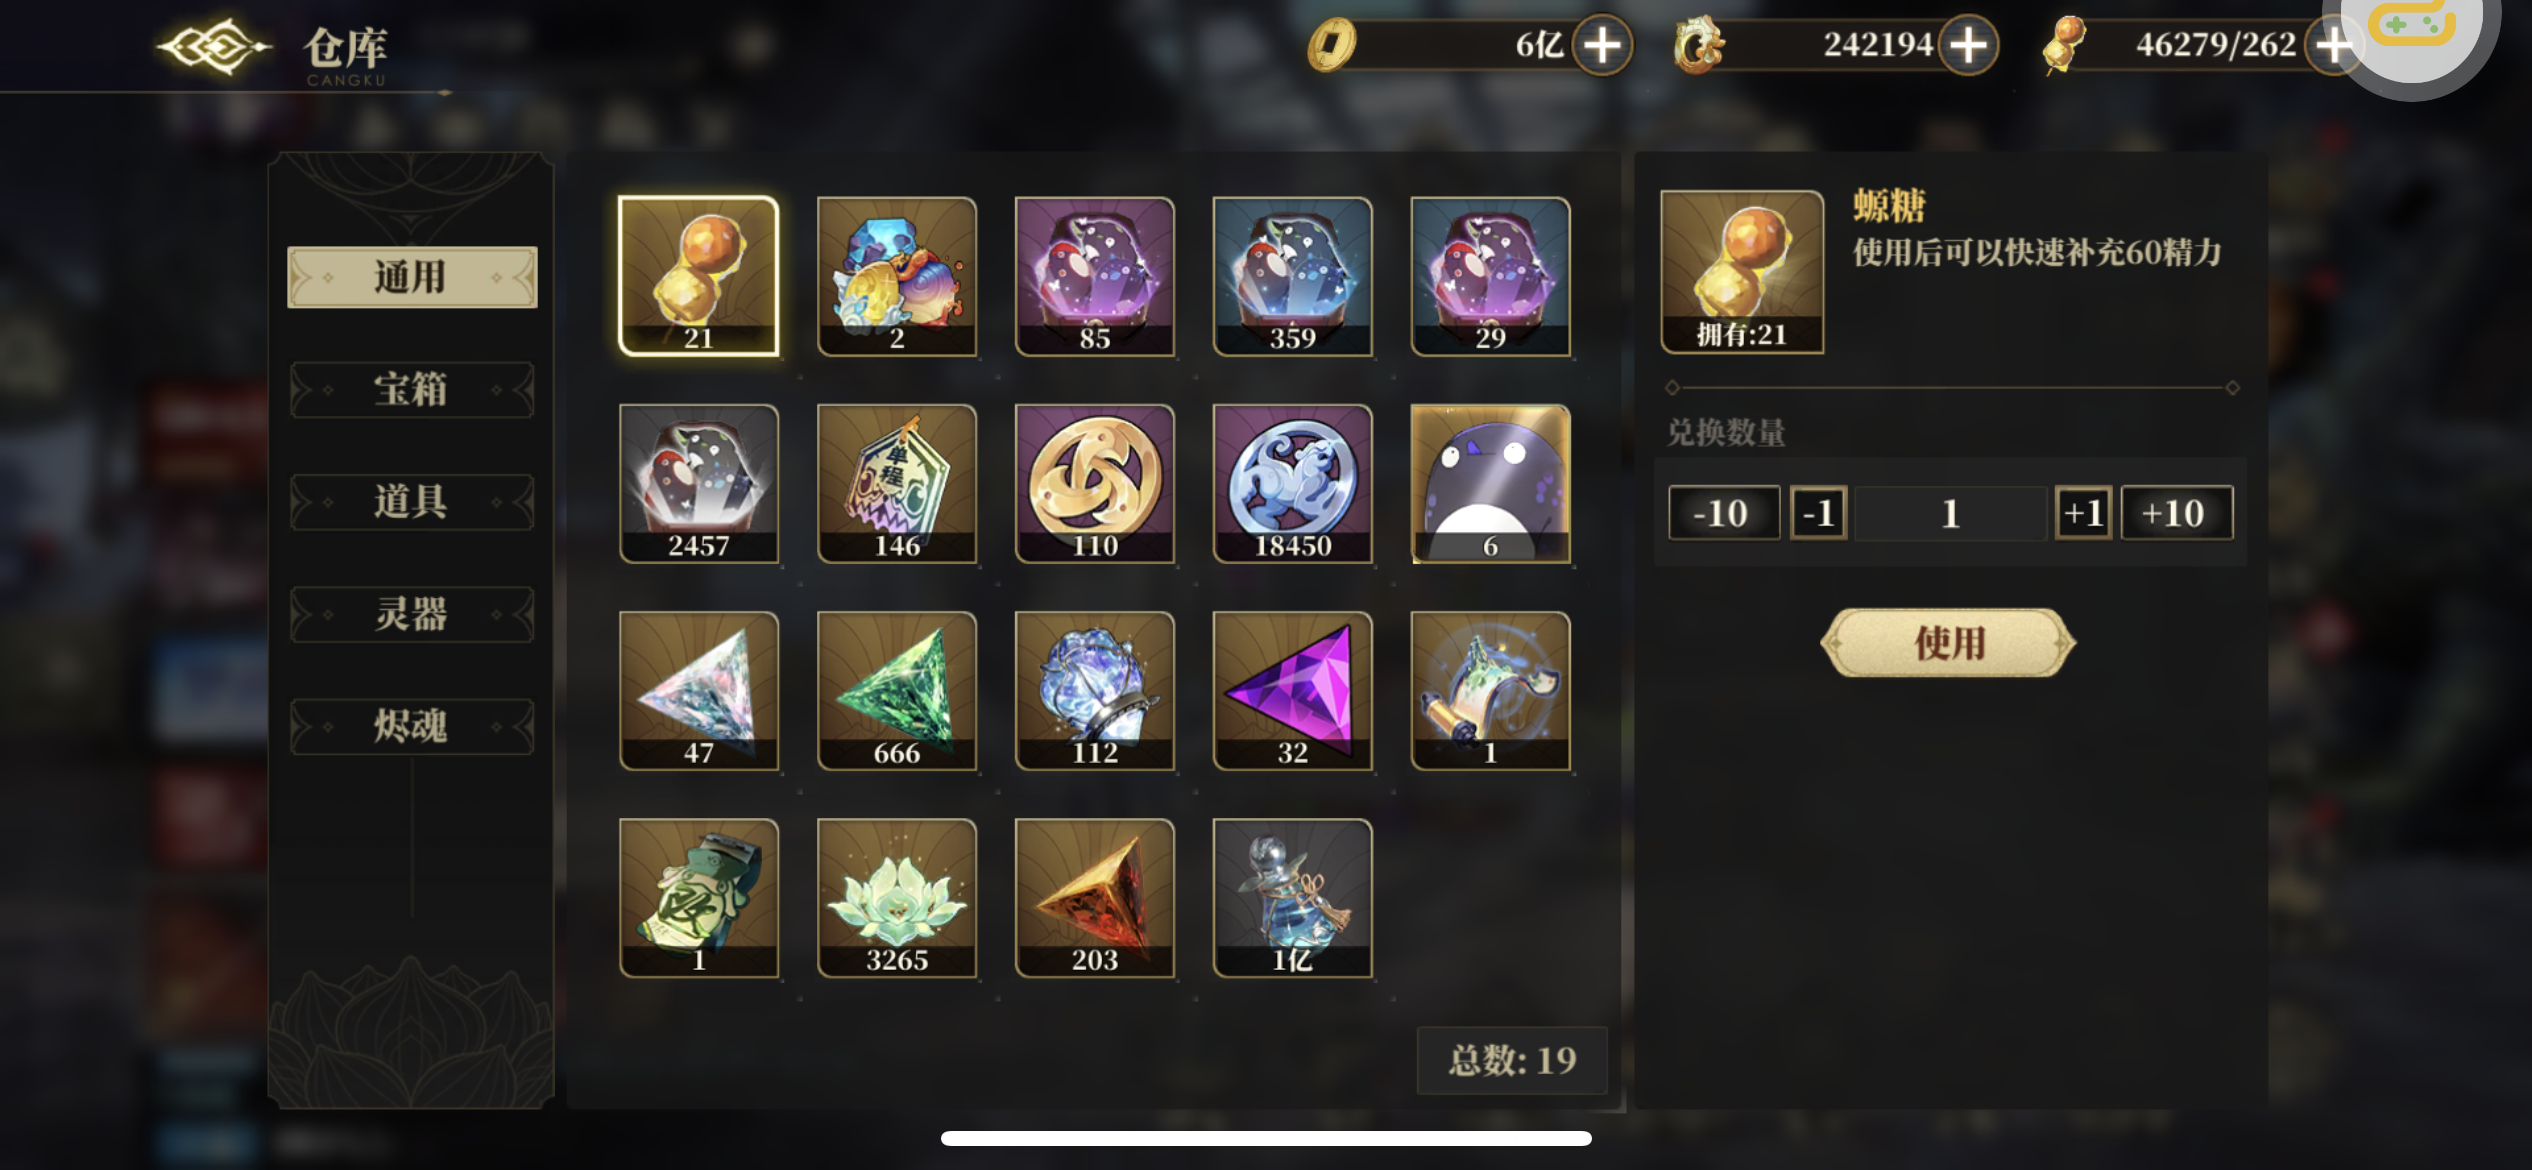Image resolution: width=2532 pixels, height=1170 pixels.
Task: Select the green triangle gem with 666
Action: pos(896,691)
